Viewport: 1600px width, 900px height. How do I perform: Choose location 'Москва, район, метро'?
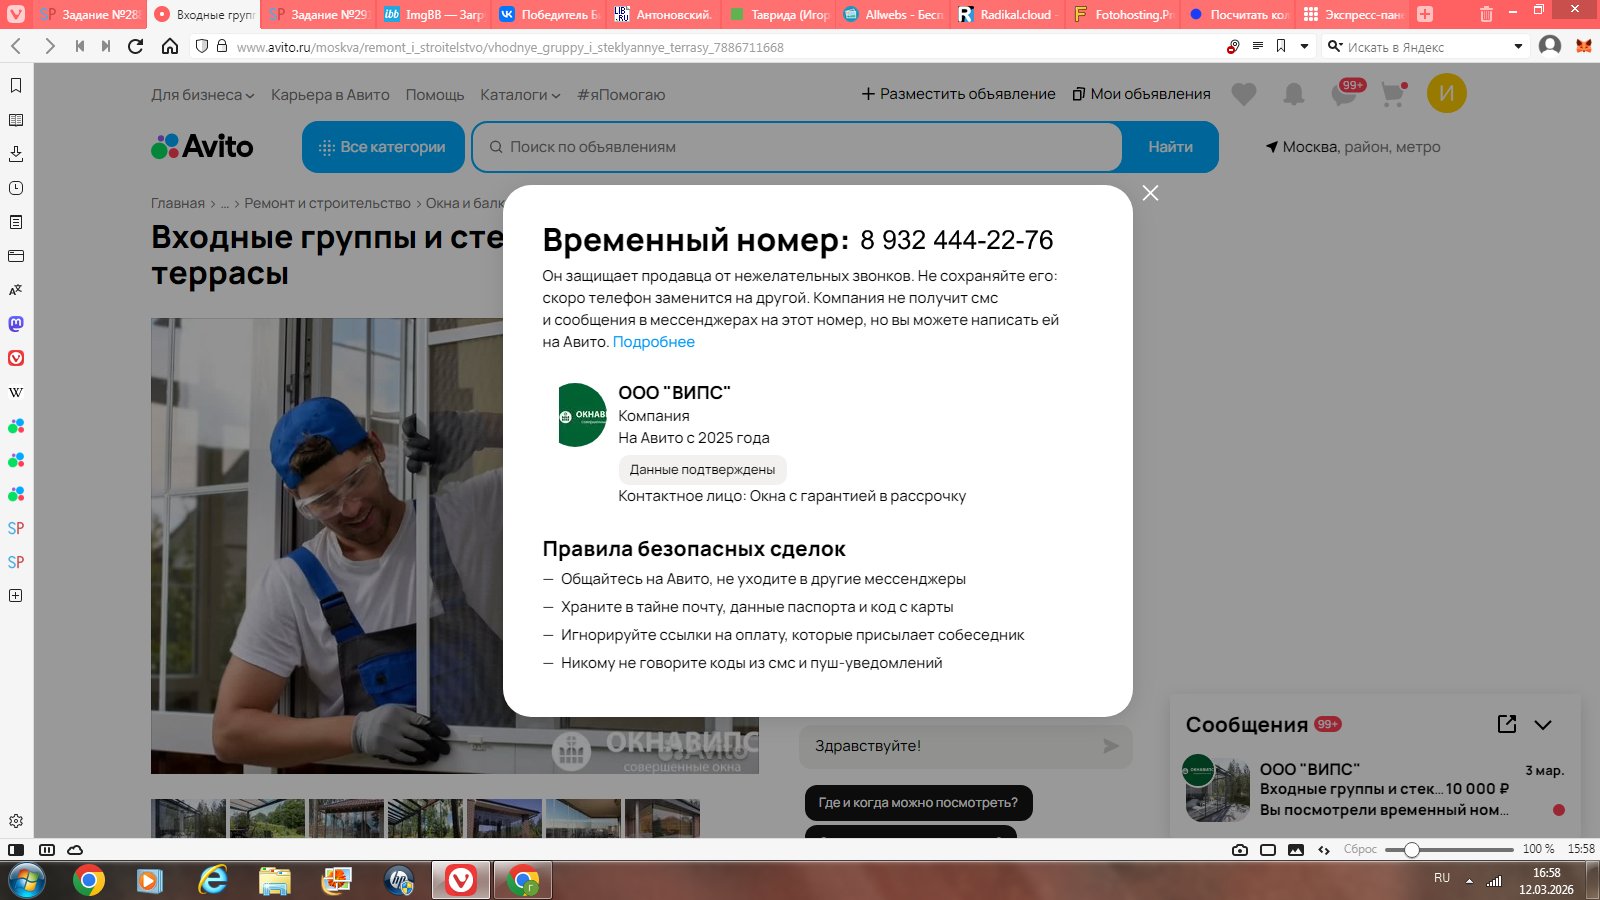(x=1353, y=147)
